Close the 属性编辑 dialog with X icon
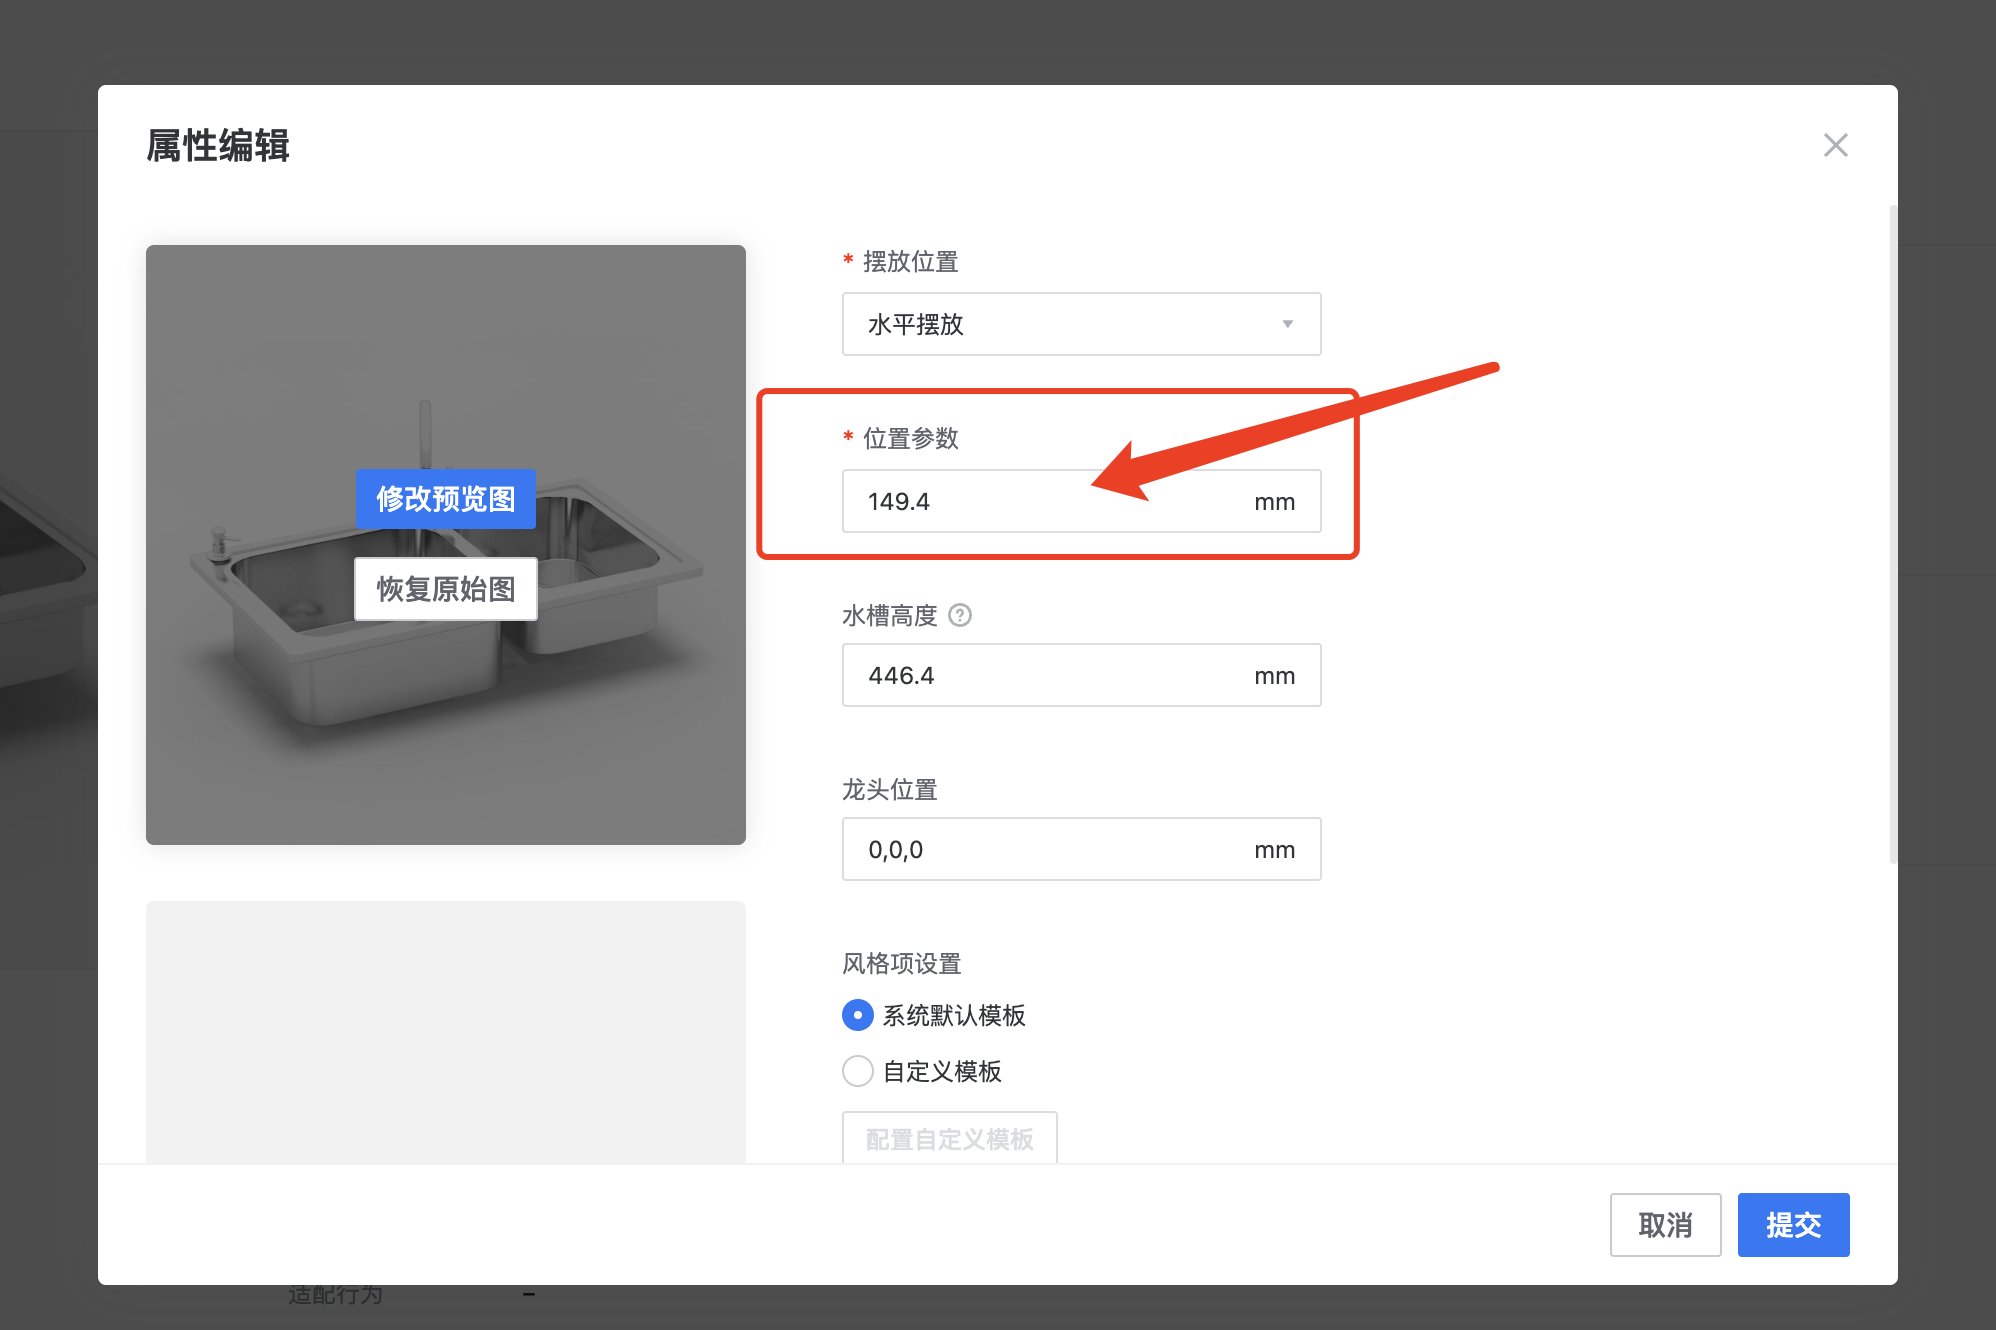The height and width of the screenshot is (1330, 1996). coord(1835,146)
